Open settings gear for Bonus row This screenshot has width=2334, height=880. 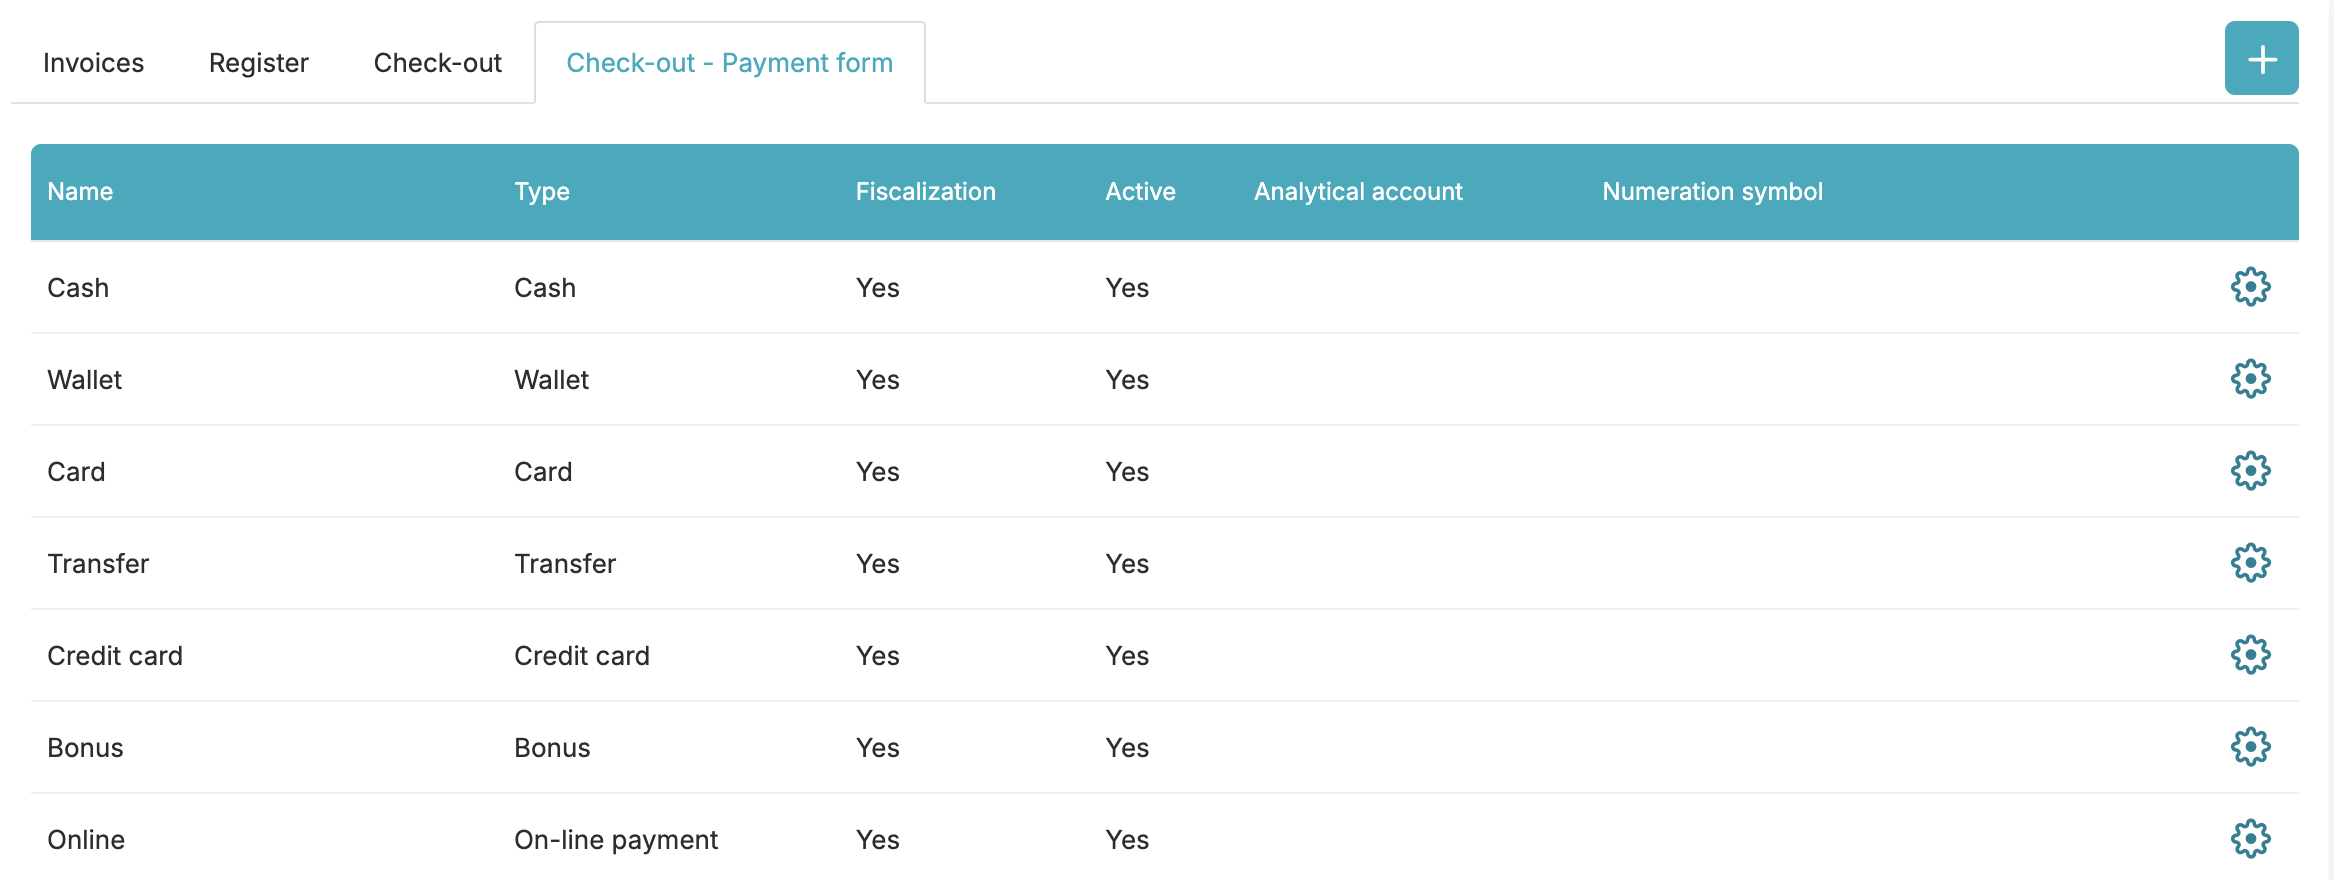point(2250,747)
